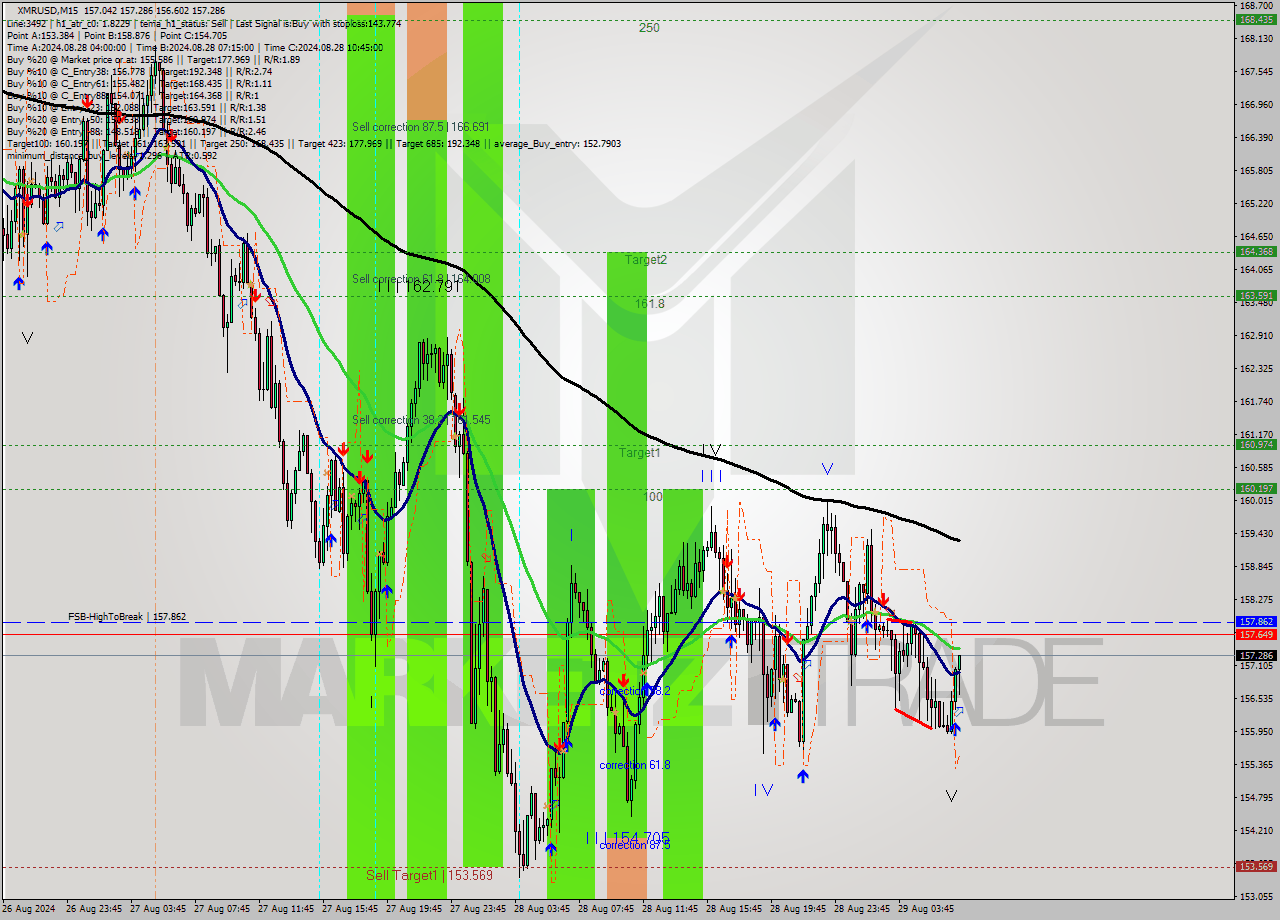Click the red '153.569' price tag
Screen dimensions: 1280x920
1256,866
